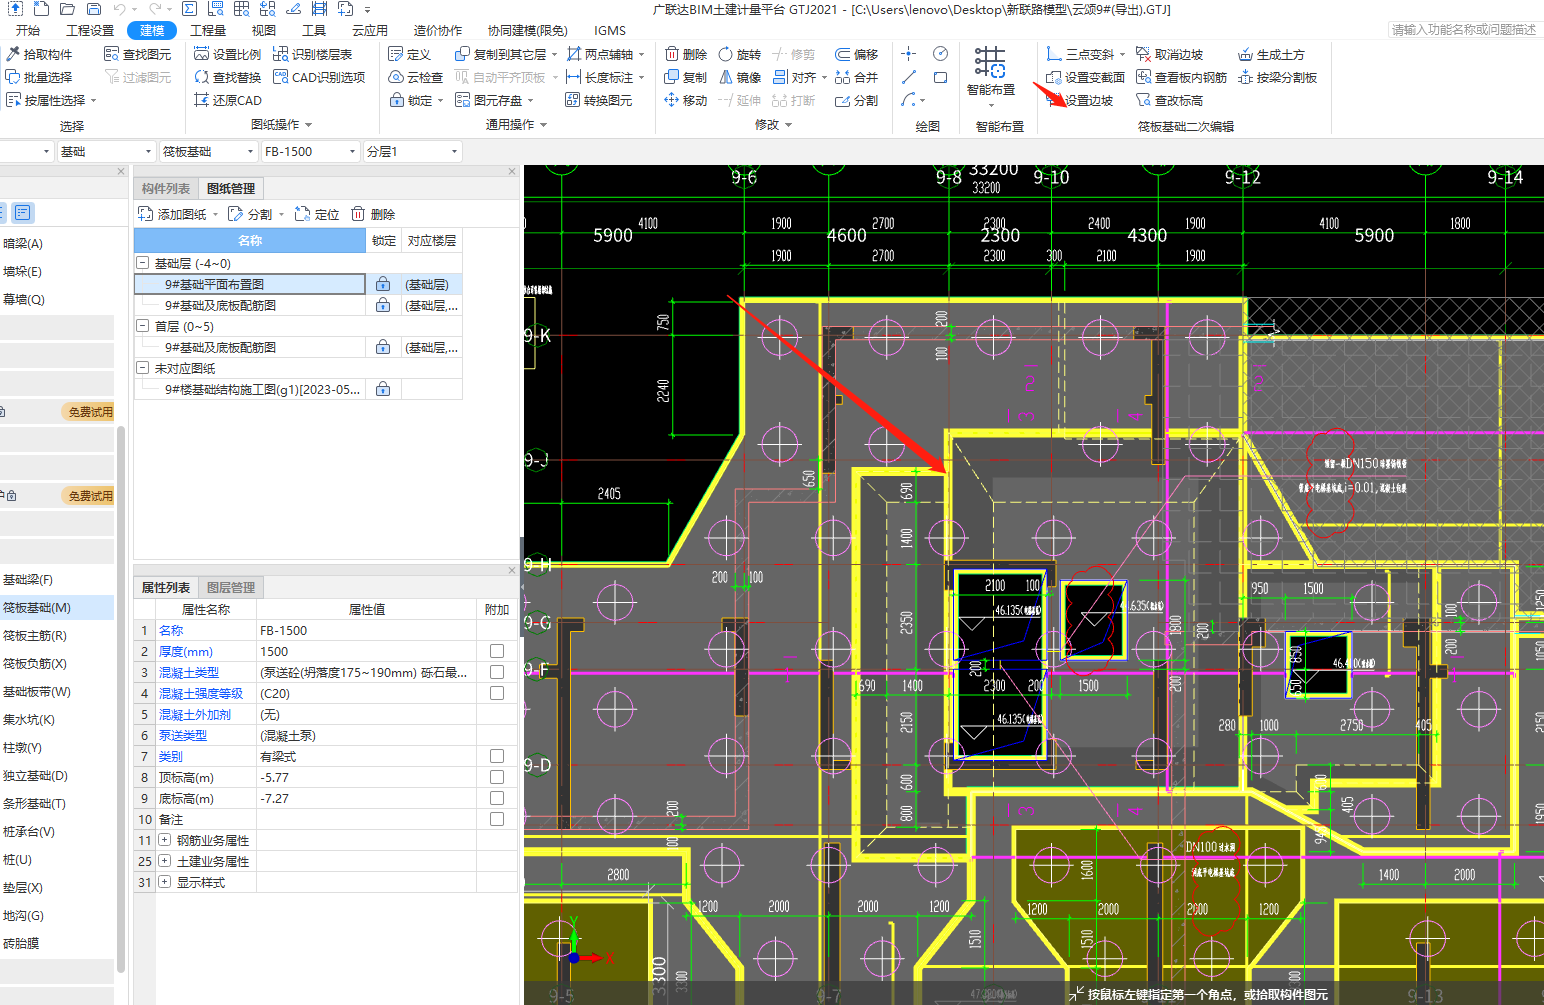Click 转换图元 convert element tool
The image size is (1544, 1005).
pos(599,100)
